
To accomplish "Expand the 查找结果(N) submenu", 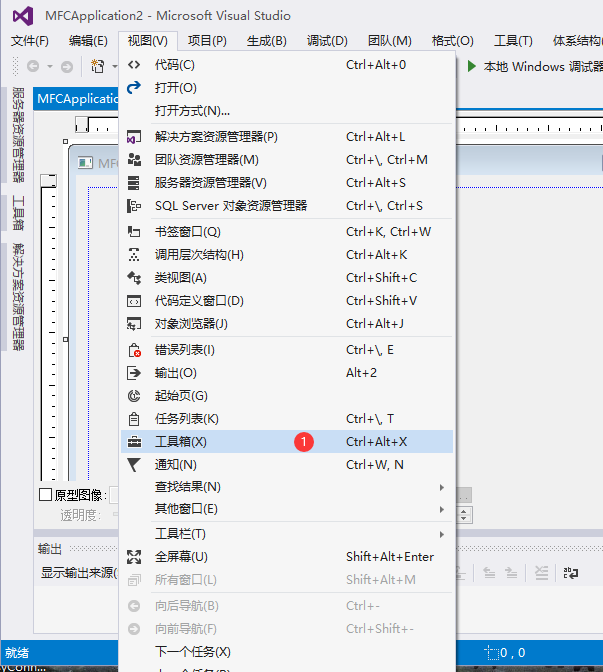I will click(x=441, y=487).
